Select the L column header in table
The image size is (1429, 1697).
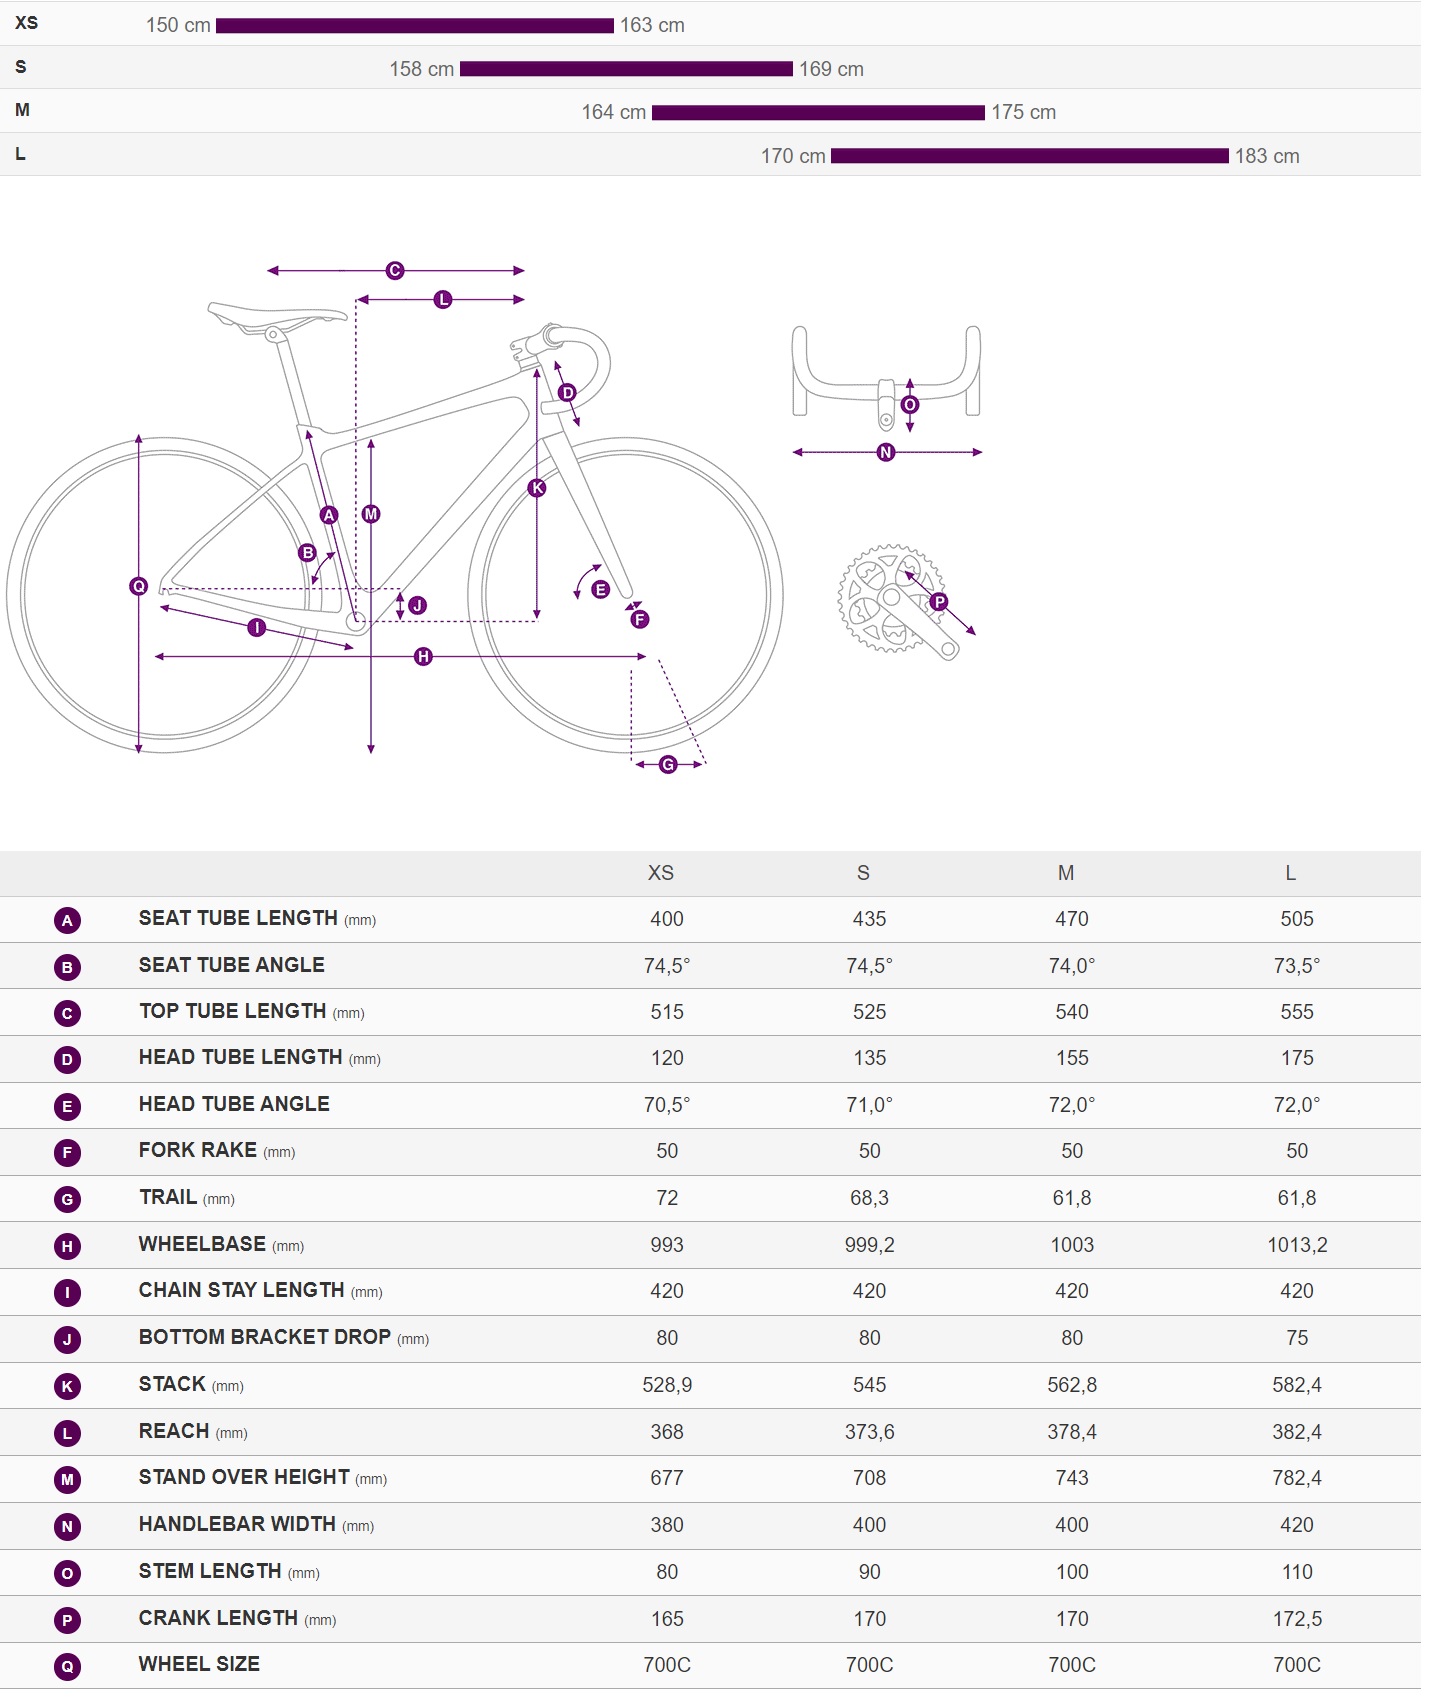(1290, 873)
